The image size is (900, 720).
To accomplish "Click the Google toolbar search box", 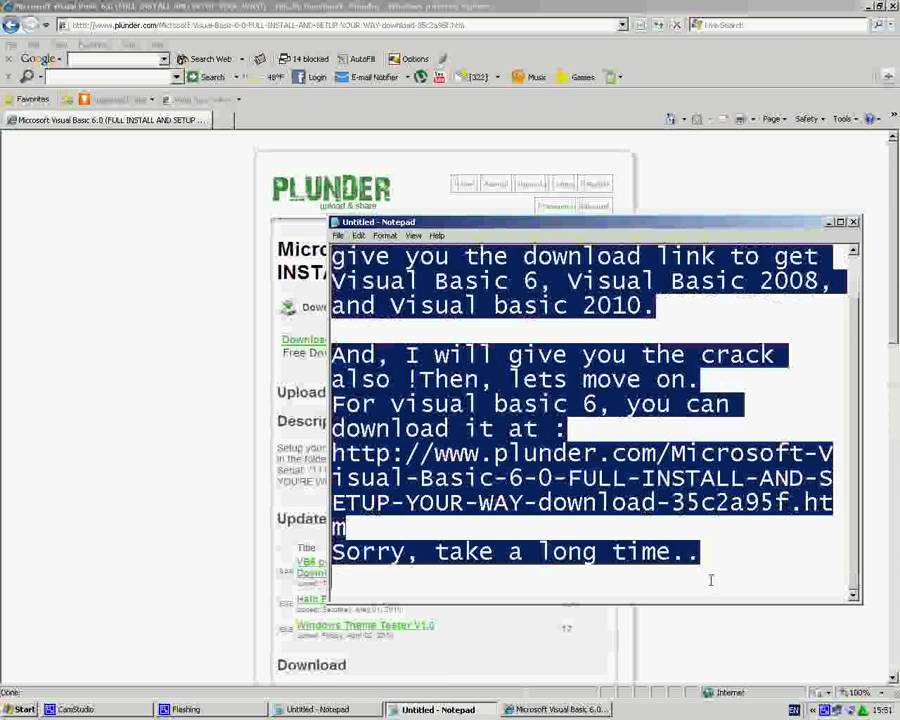I will tap(113, 59).
